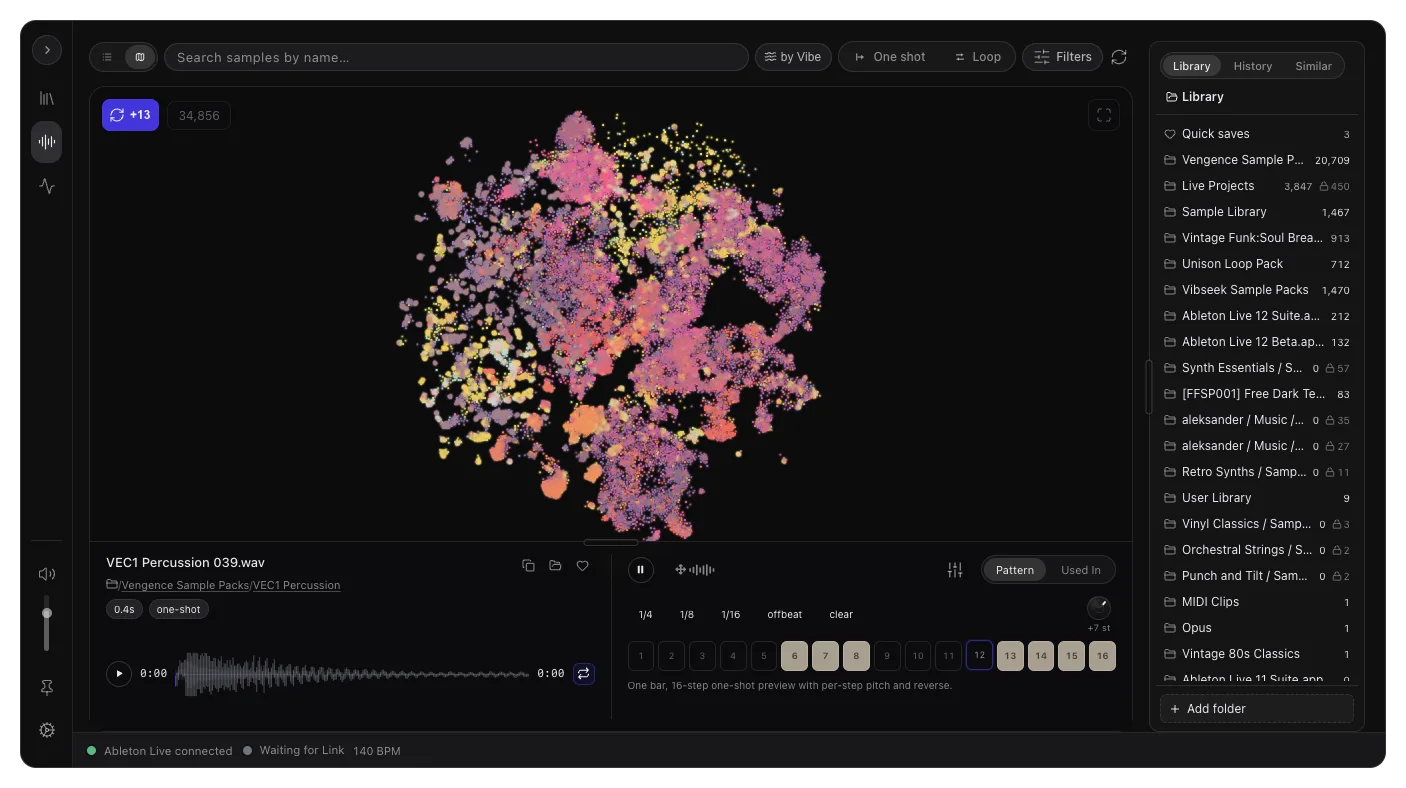Switch to the Used In tab
The width and height of the screenshot is (1406, 788).
[1081, 570]
